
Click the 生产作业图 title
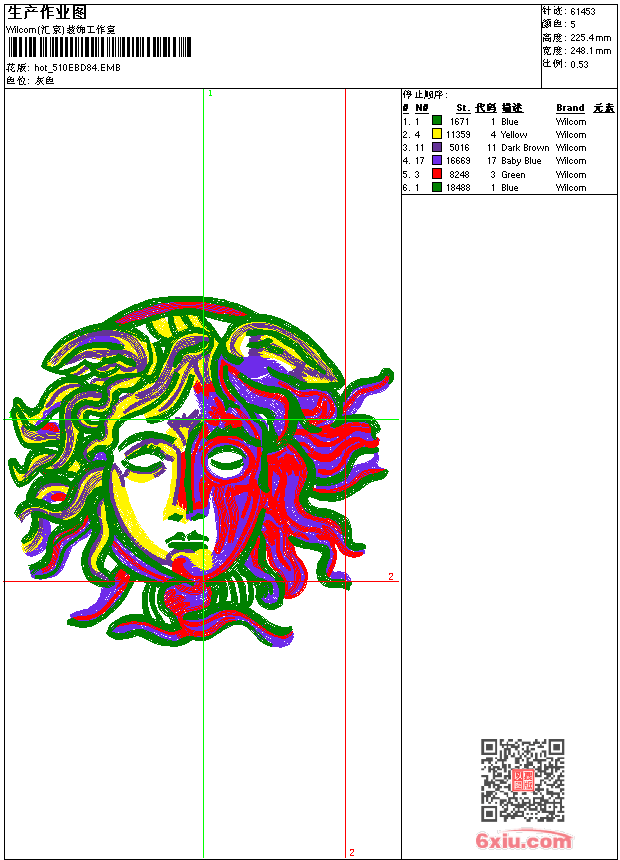pyautogui.click(x=47, y=12)
